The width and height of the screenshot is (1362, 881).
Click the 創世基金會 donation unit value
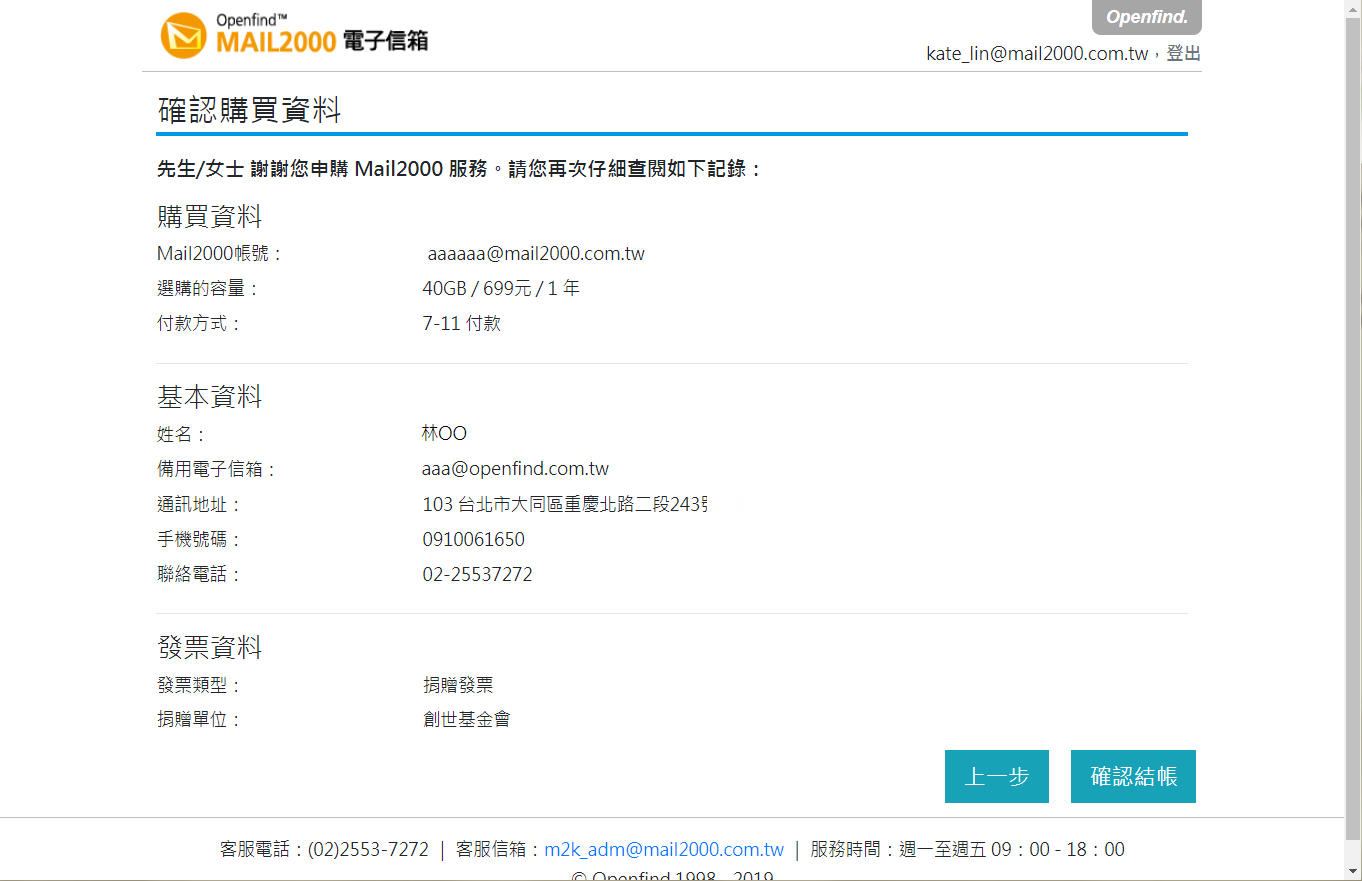(x=467, y=719)
